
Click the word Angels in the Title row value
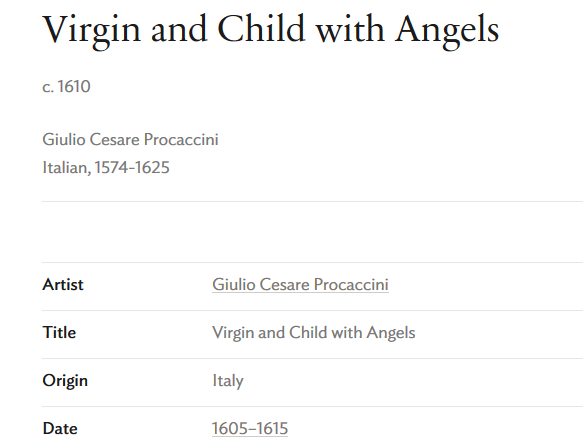click(x=391, y=333)
